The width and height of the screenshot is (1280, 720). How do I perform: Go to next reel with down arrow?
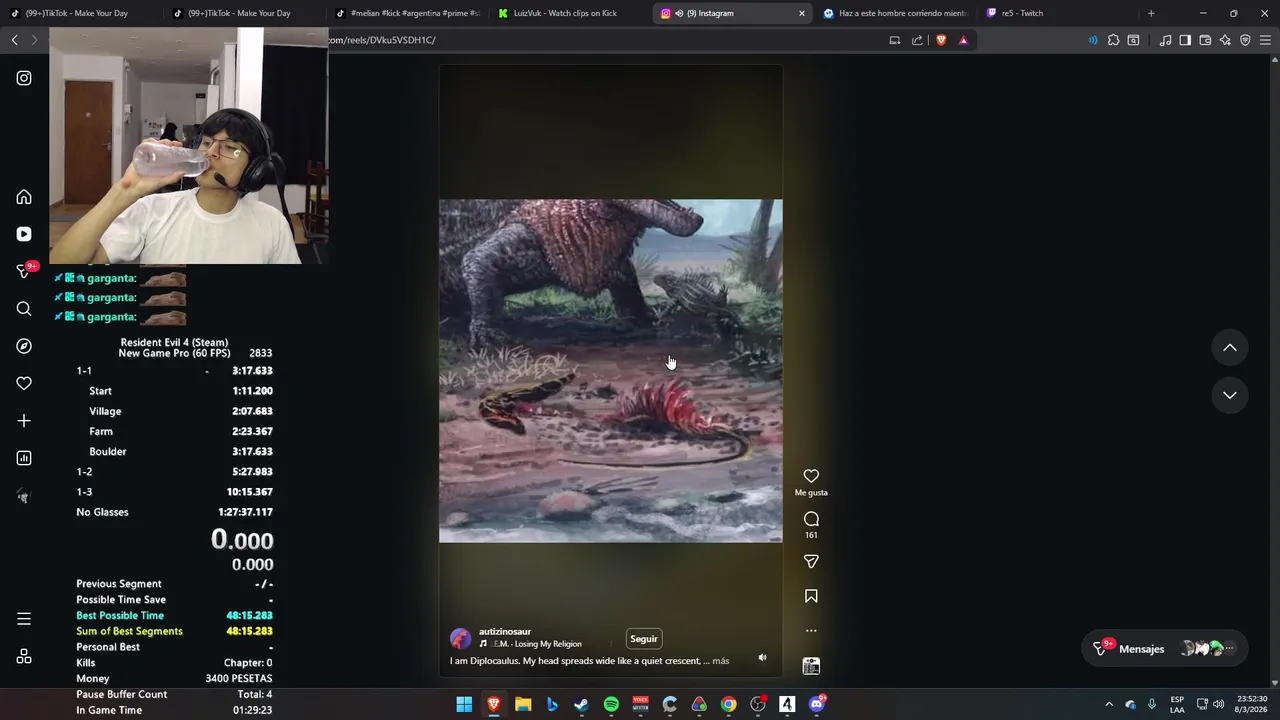pos(1230,395)
